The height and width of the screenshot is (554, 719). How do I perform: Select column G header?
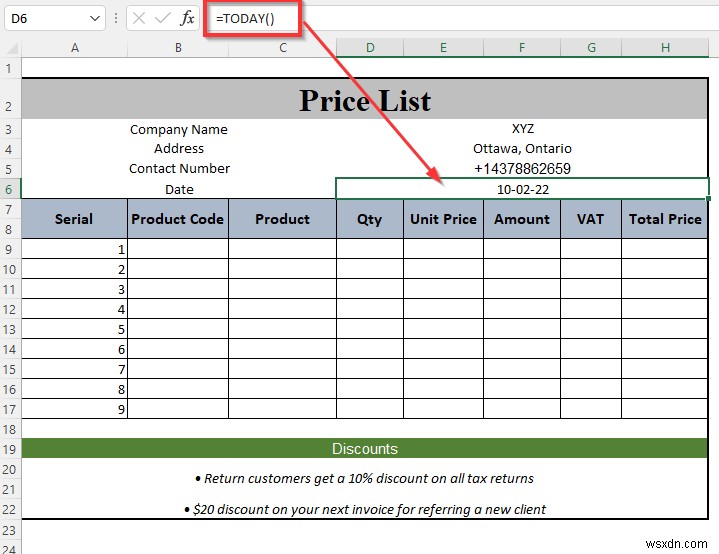click(x=591, y=48)
